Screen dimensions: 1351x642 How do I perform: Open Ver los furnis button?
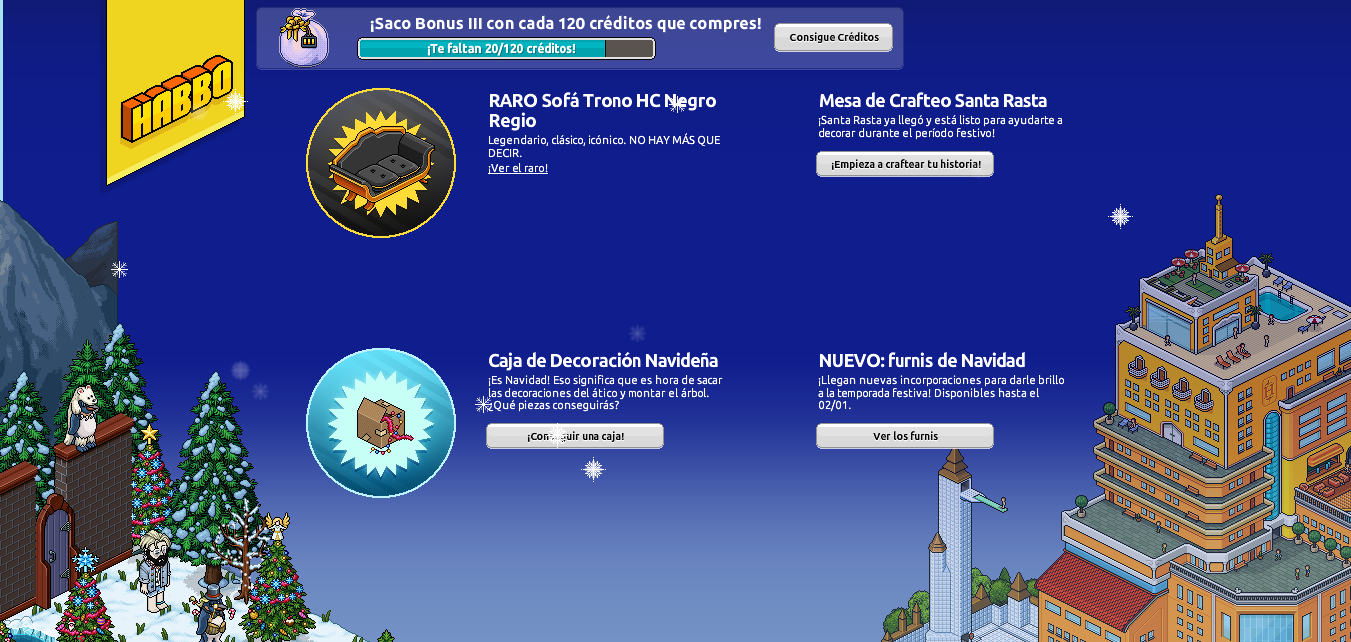click(x=905, y=436)
